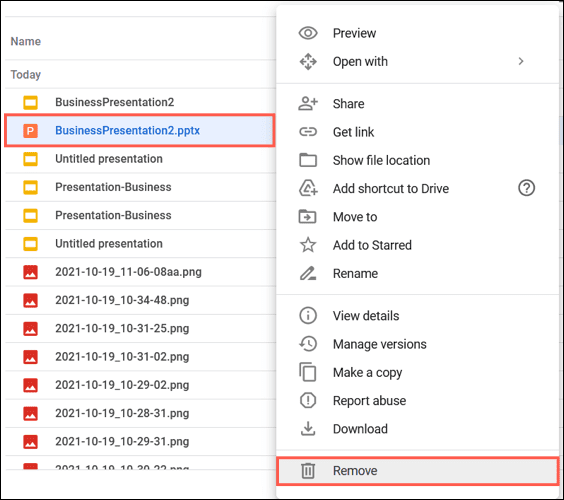Sort by the Name column header
564x500 pixels.
tap(26, 41)
